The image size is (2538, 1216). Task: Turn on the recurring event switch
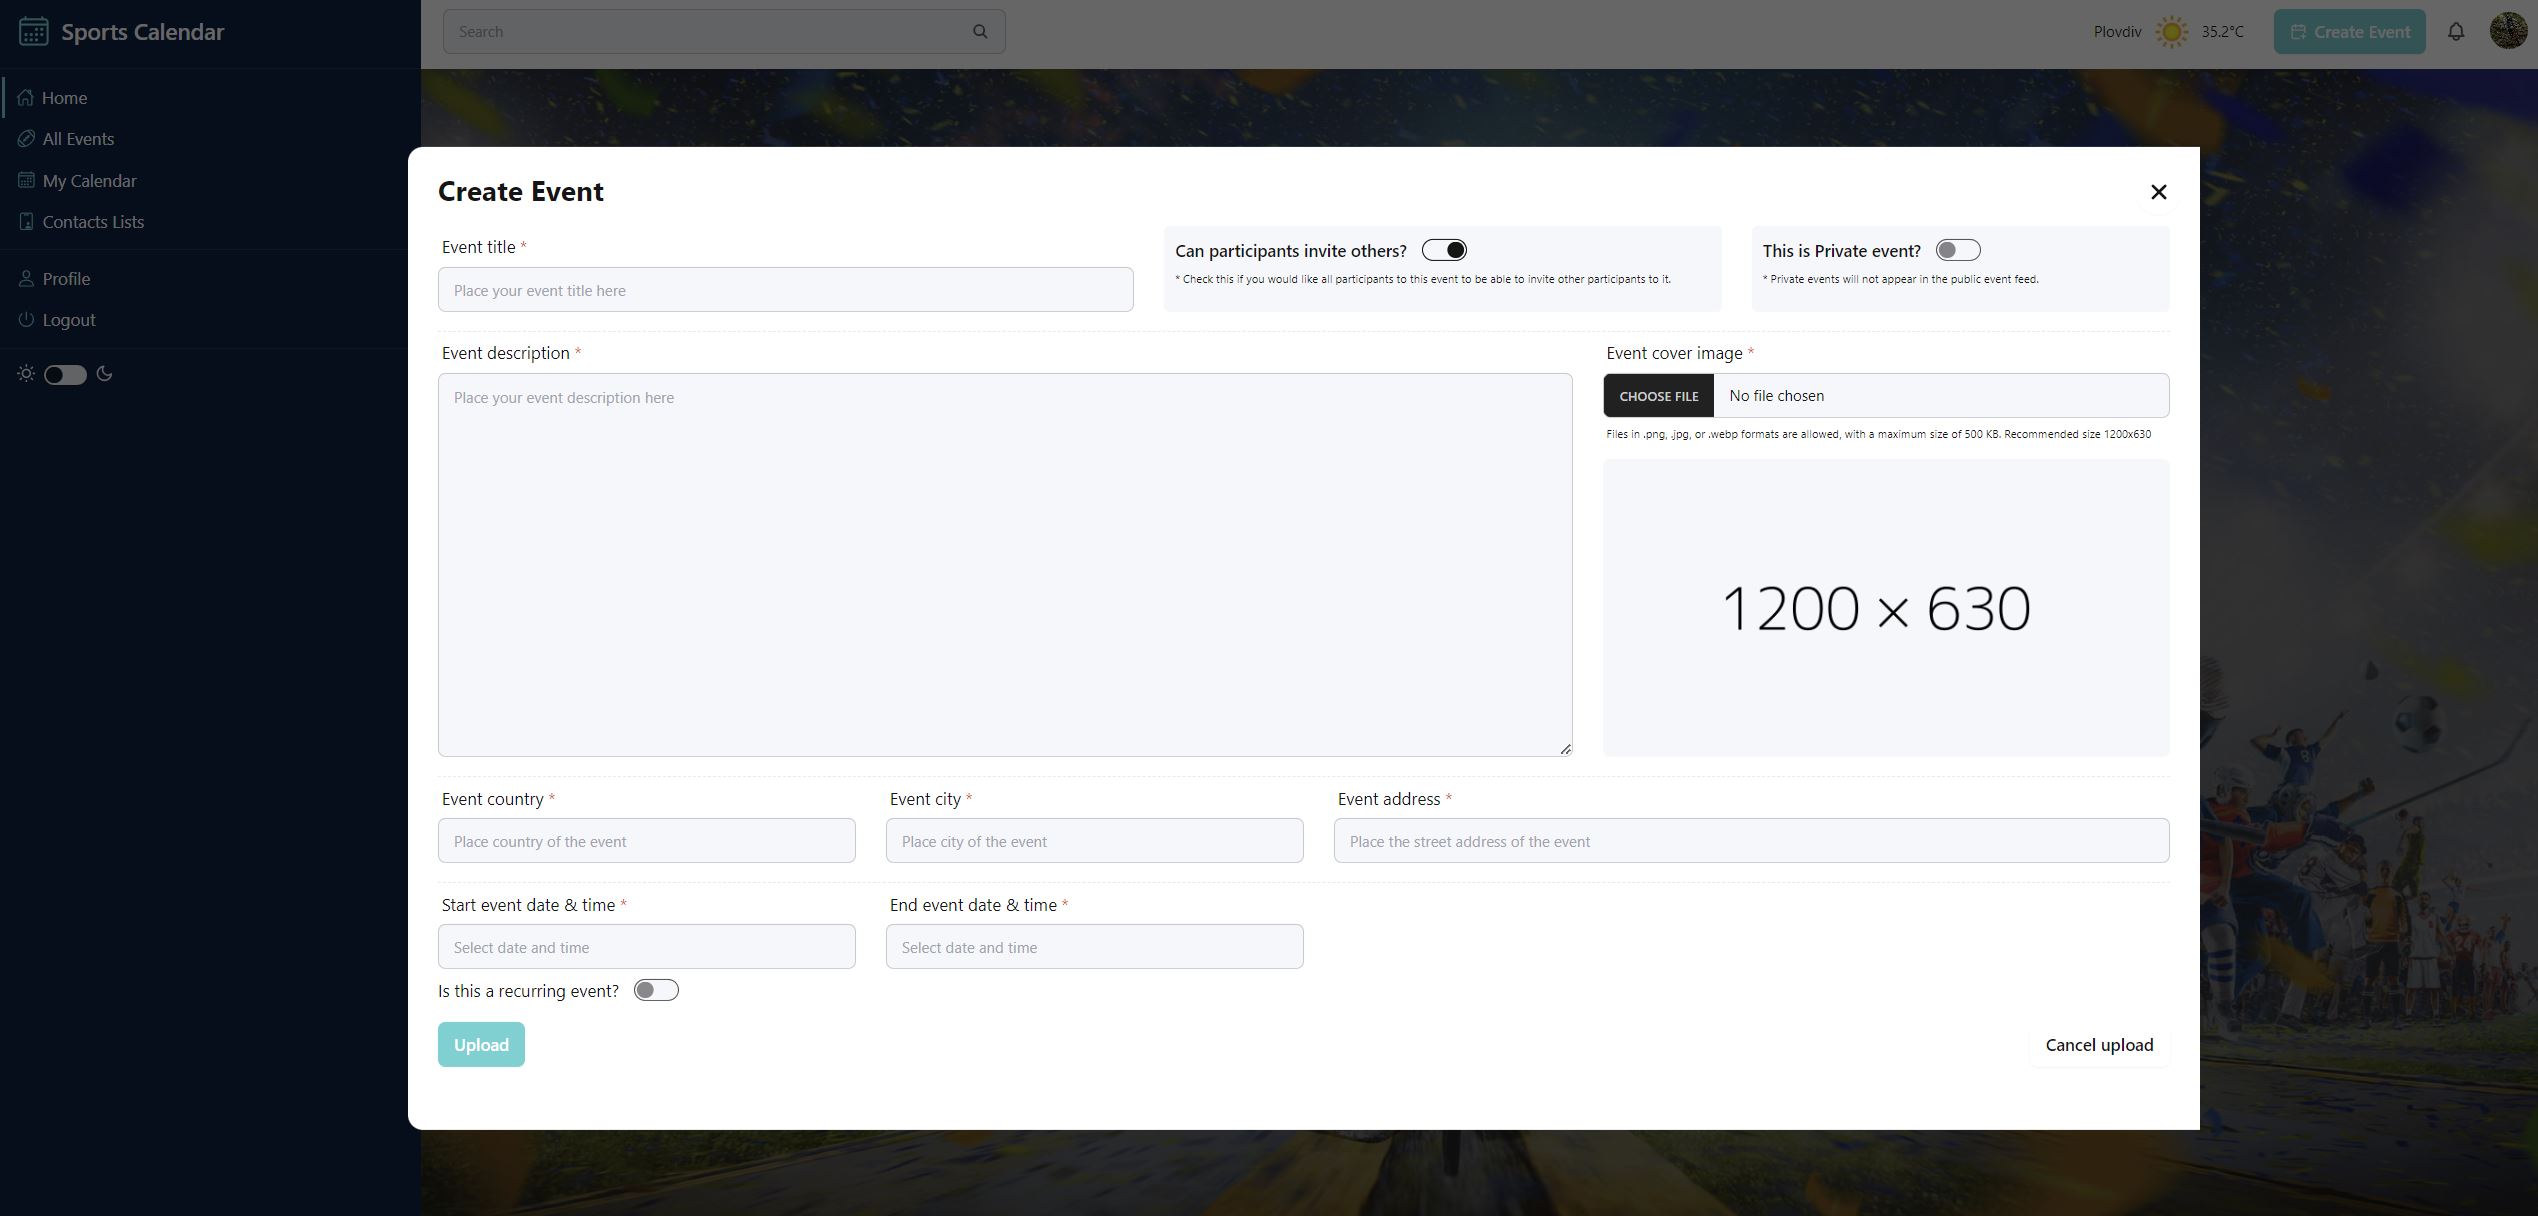pos(656,990)
